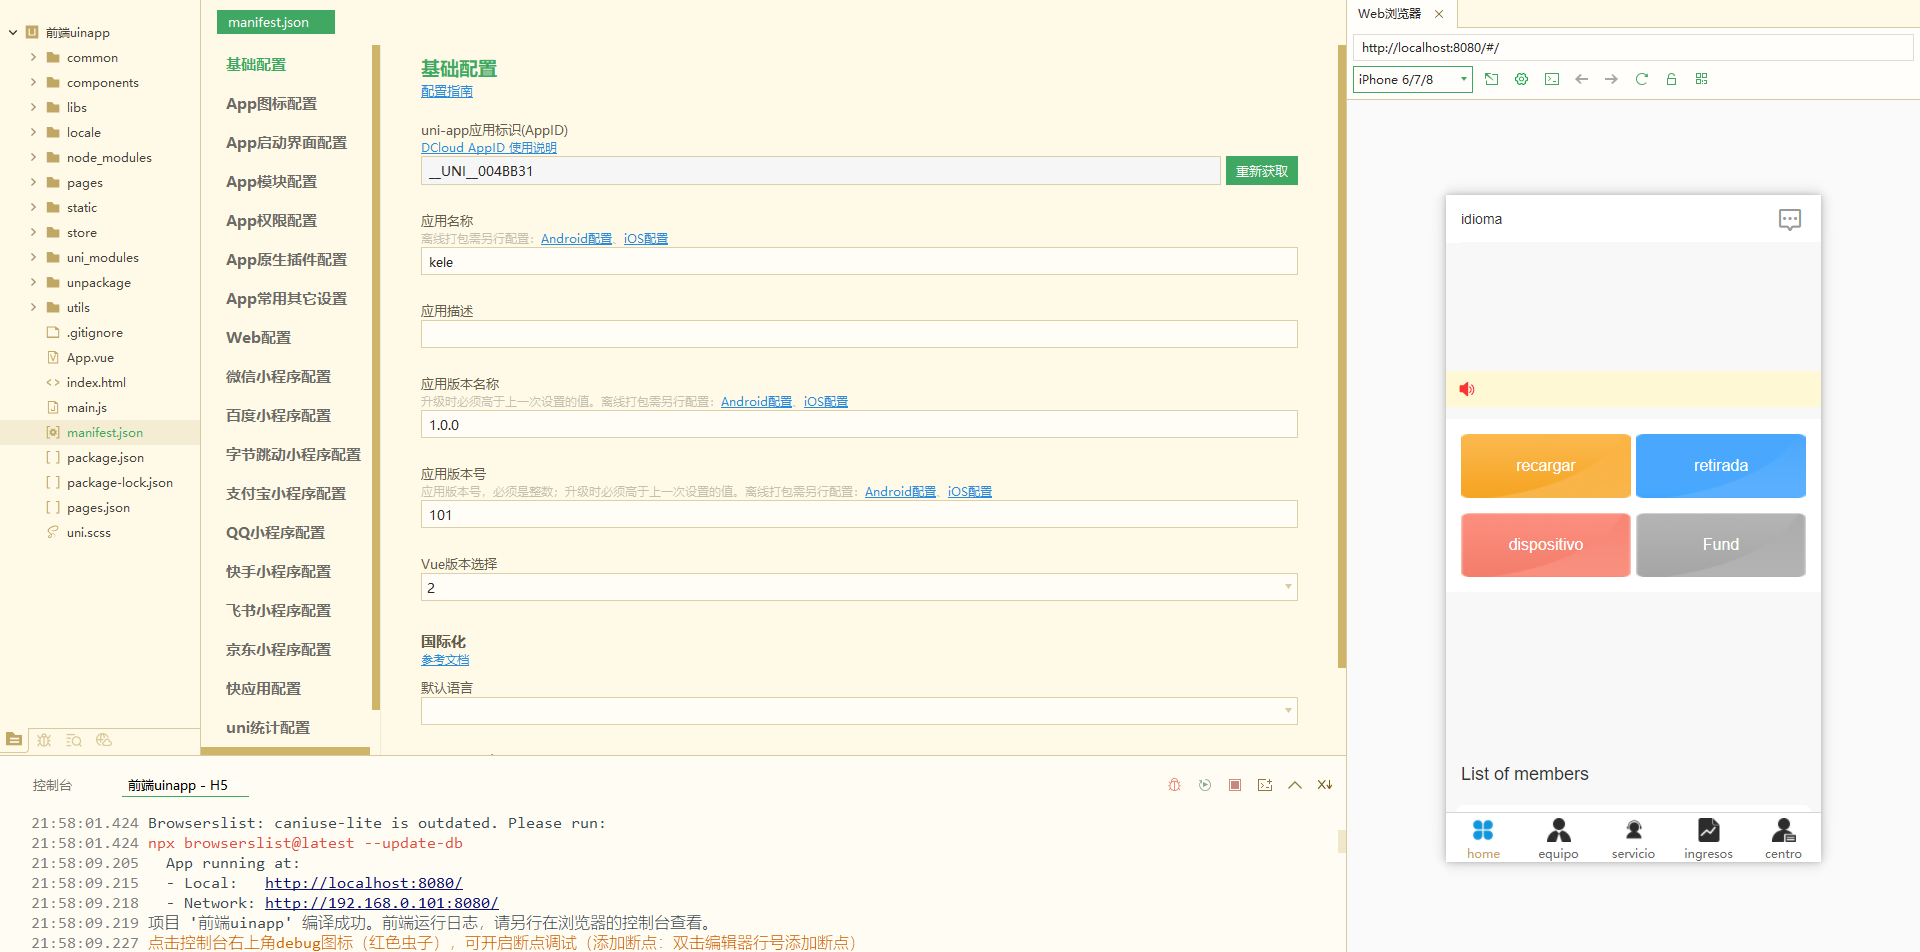Collapse the console panel with the up chevron
1920x952 pixels.
[x=1295, y=785]
